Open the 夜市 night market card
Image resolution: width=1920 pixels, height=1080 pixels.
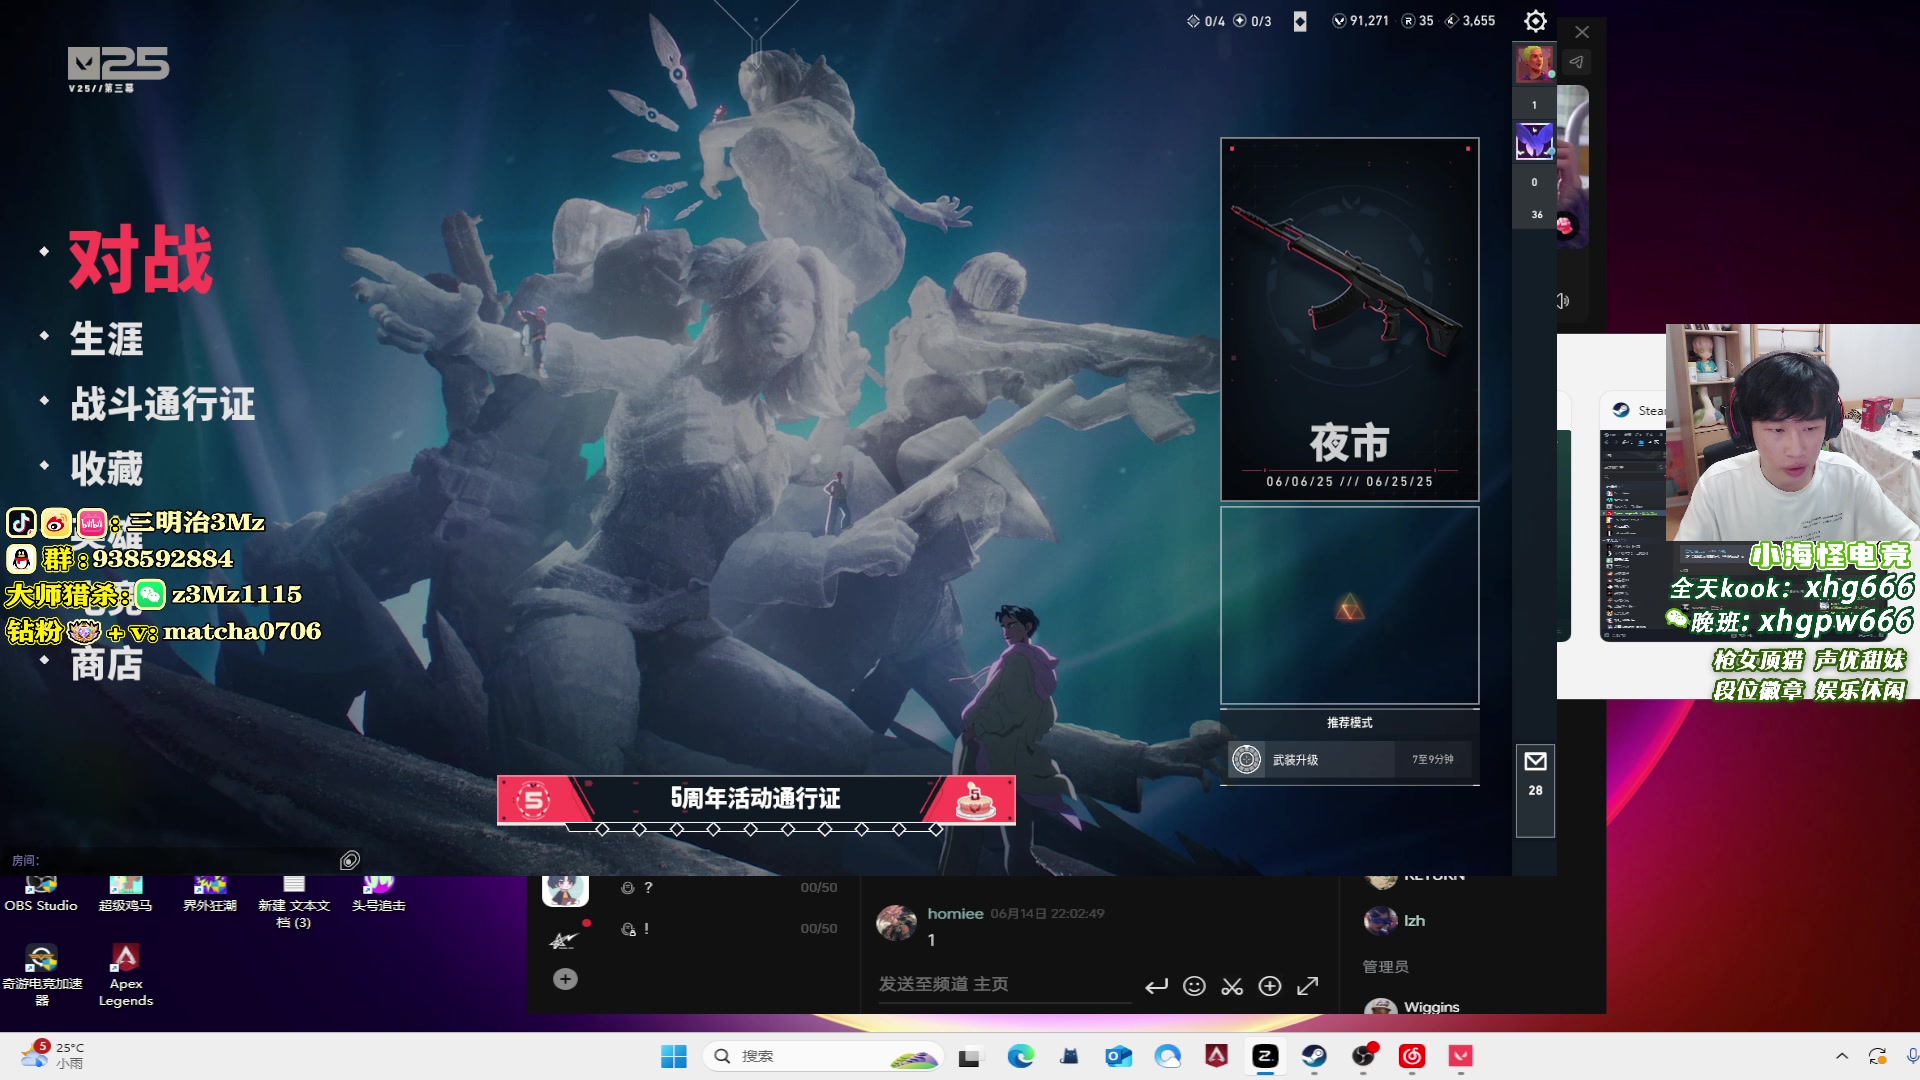pyautogui.click(x=1349, y=319)
